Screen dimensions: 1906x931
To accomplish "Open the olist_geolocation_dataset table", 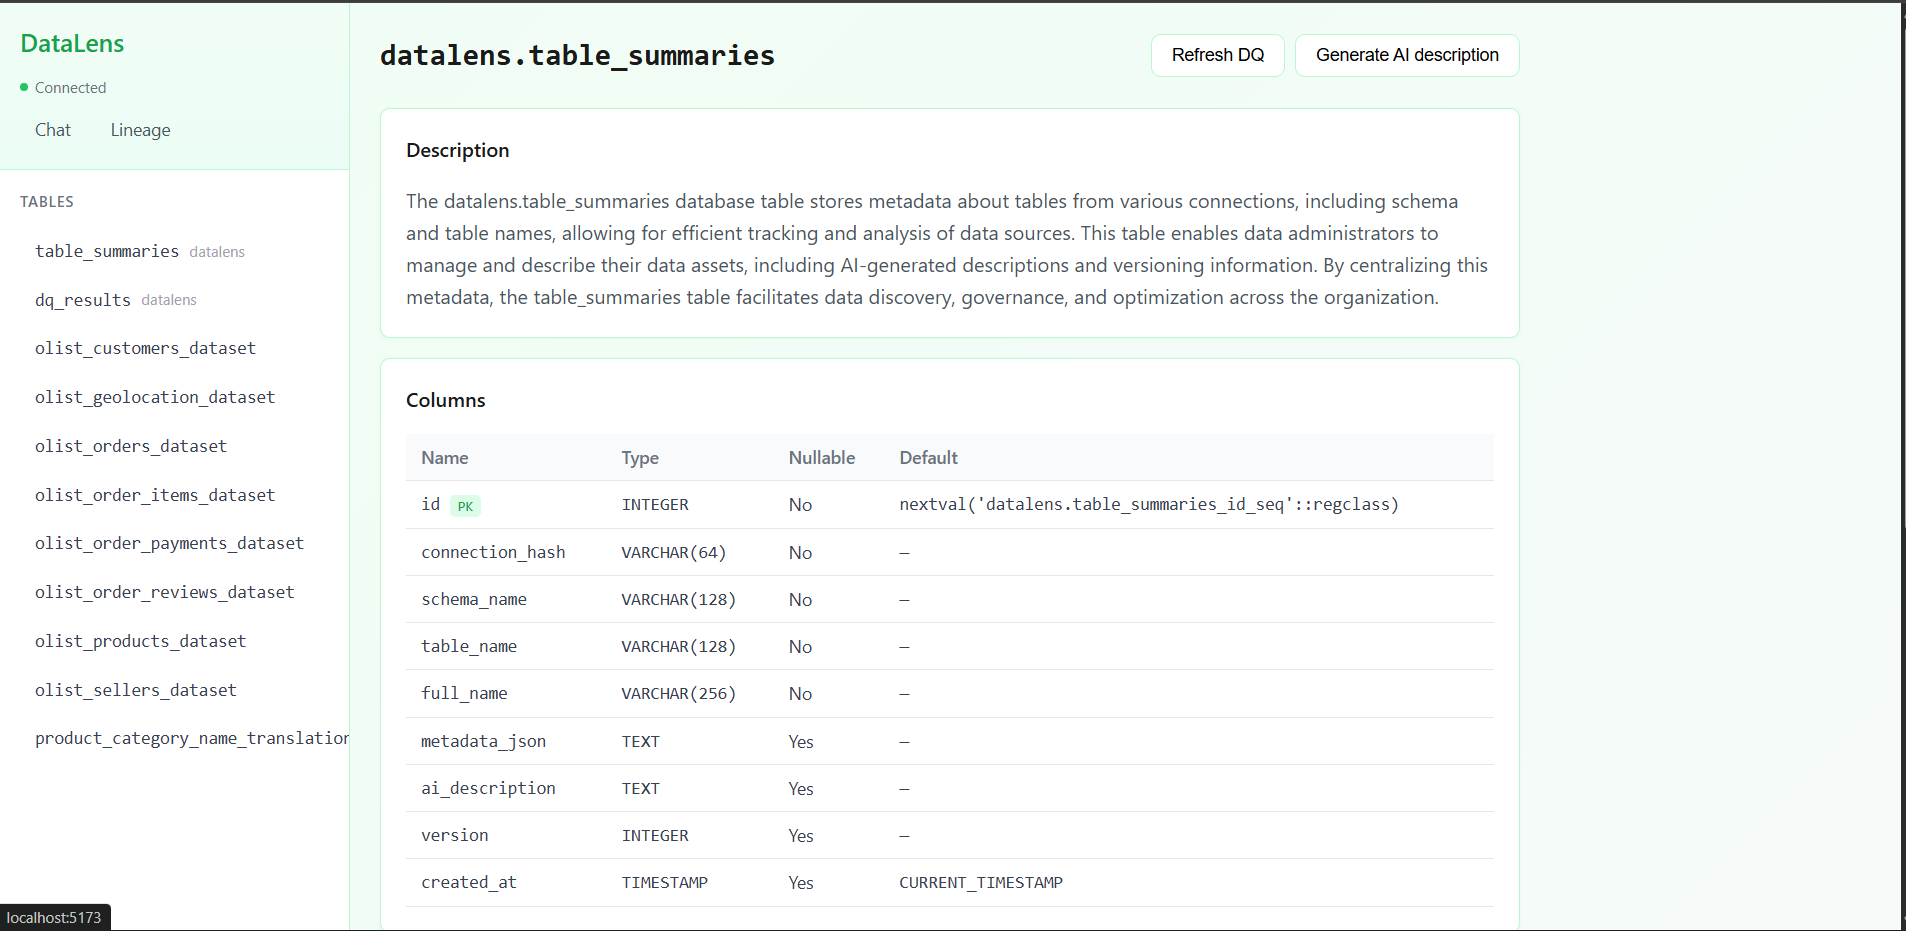I will tap(154, 397).
